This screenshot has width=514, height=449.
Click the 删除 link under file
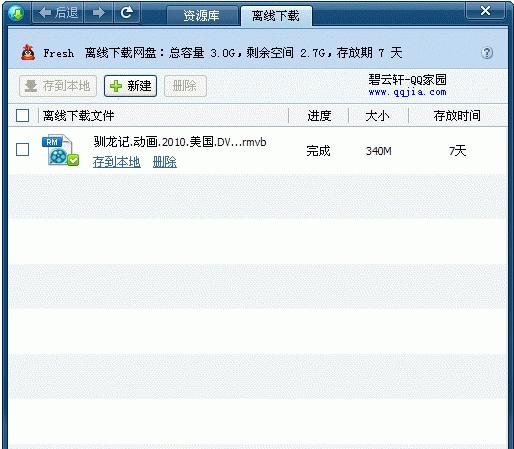(x=165, y=162)
